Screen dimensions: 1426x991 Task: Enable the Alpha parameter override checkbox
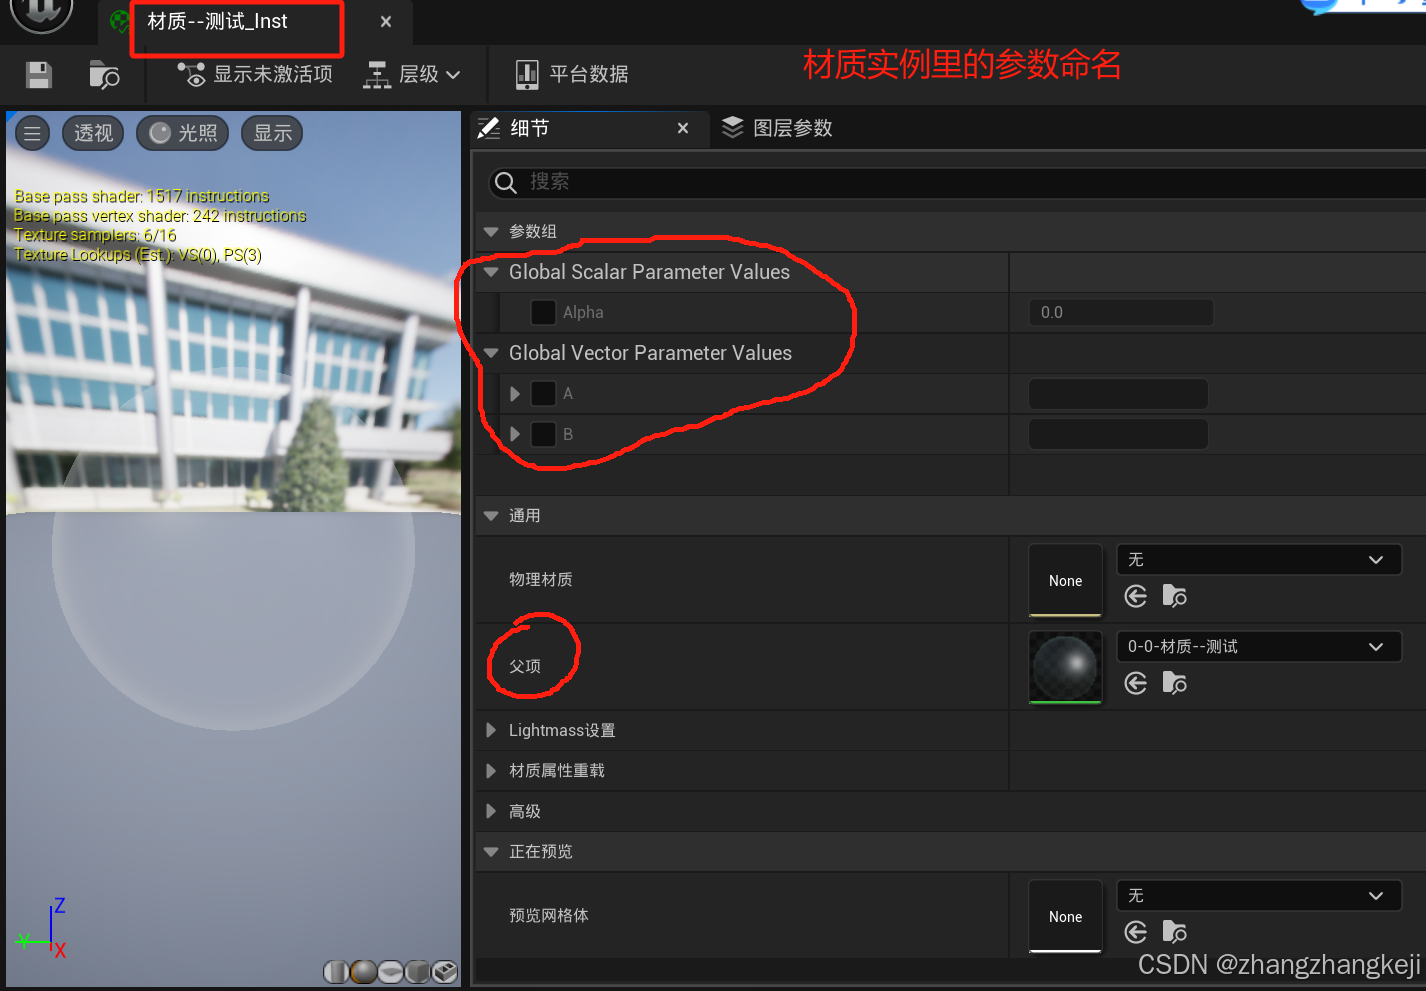coord(543,312)
